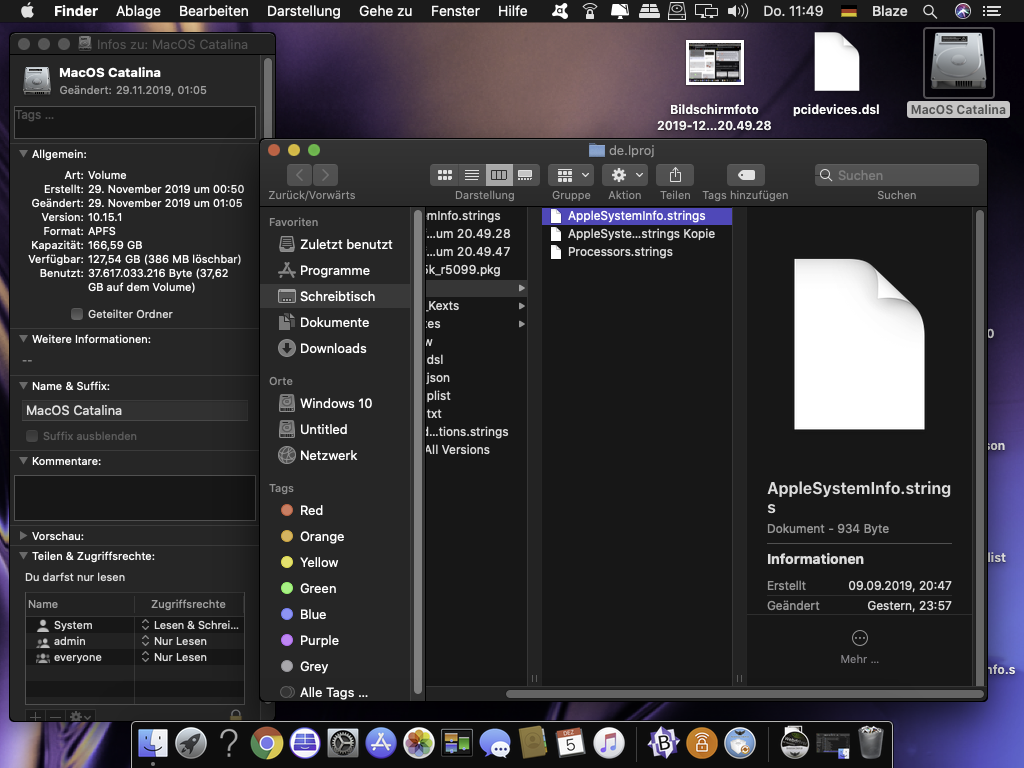
Task: Select Downloads in the Finder sidebar
Action: (332, 348)
